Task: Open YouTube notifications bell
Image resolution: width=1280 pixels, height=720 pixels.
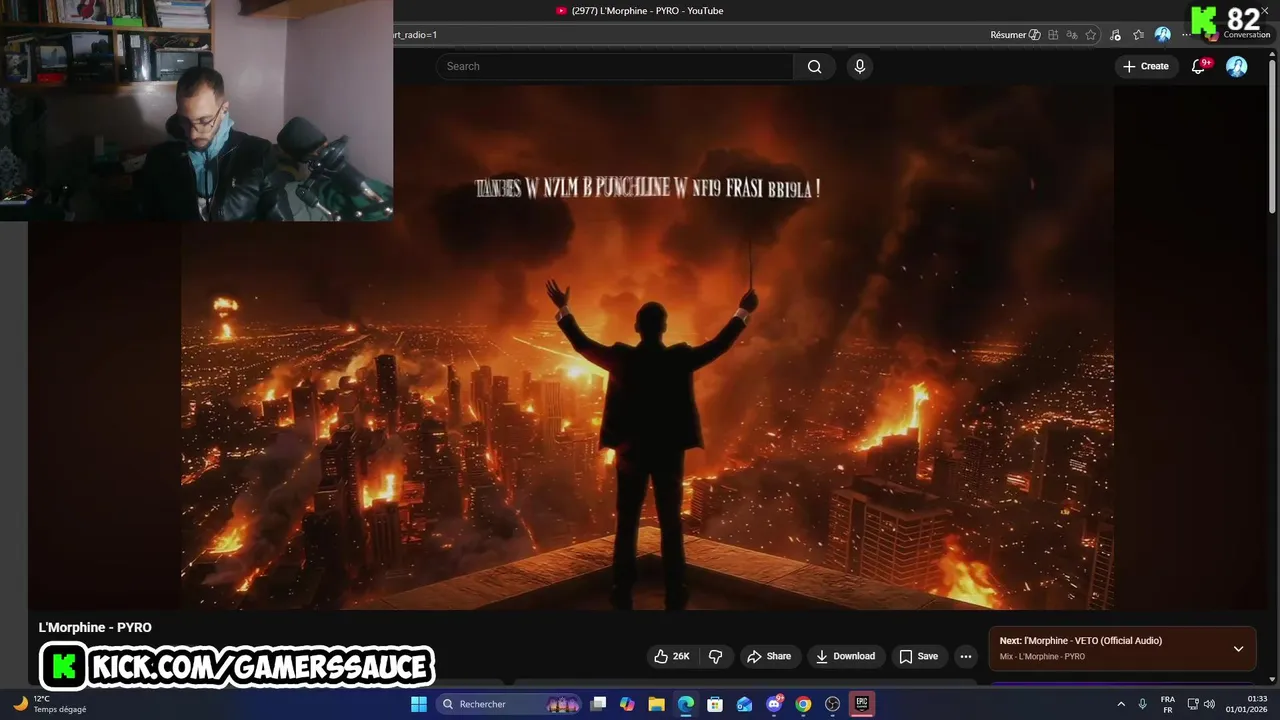Action: [1199, 66]
